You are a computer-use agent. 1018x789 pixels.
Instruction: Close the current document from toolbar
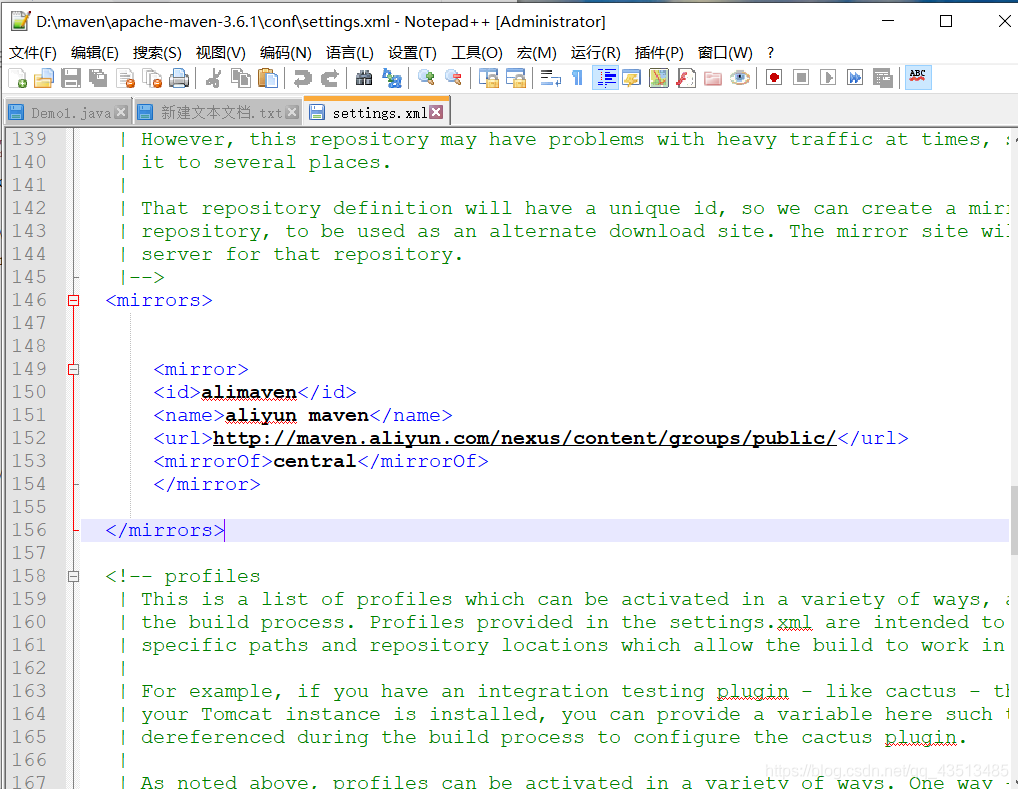pos(125,79)
